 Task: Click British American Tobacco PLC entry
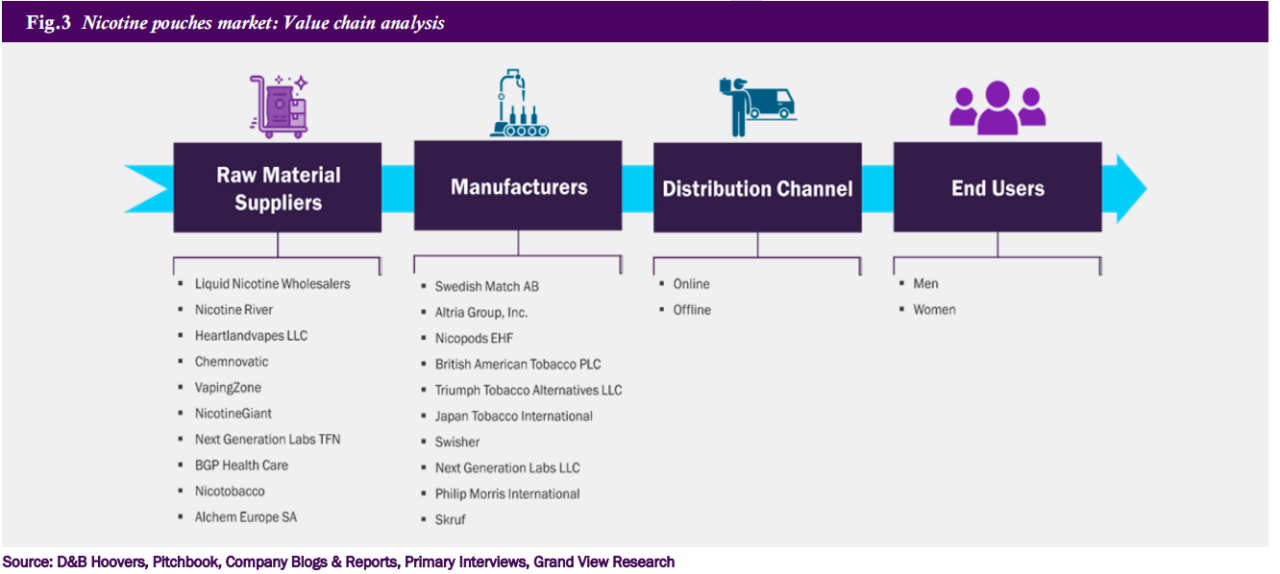pyautogui.click(x=517, y=364)
